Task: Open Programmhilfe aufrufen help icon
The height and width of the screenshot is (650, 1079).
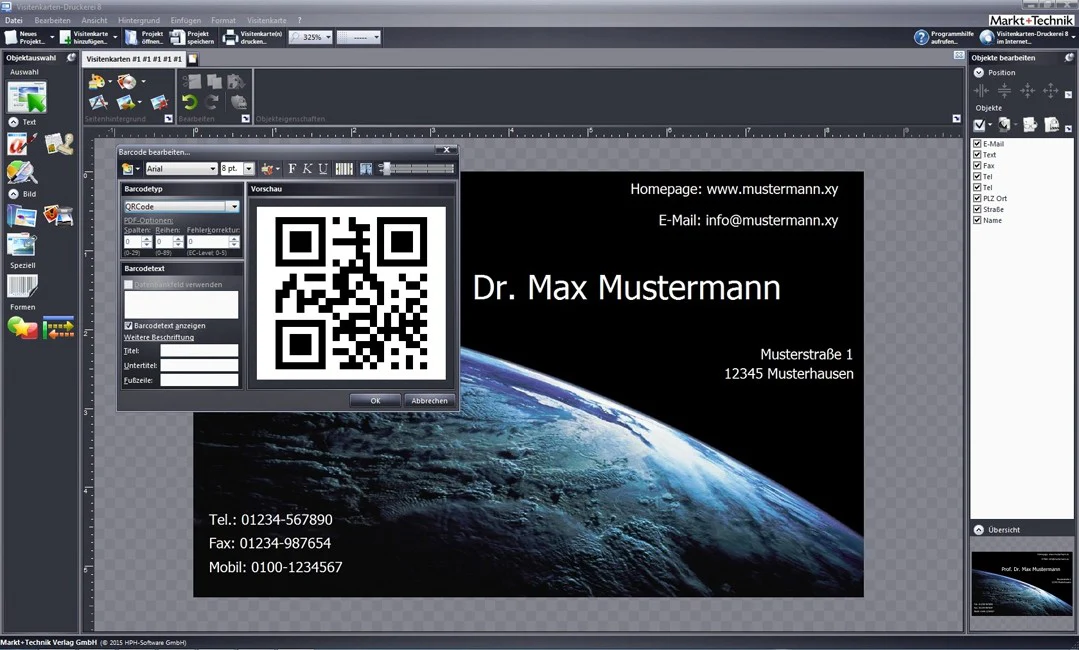Action: [x=921, y=37]
